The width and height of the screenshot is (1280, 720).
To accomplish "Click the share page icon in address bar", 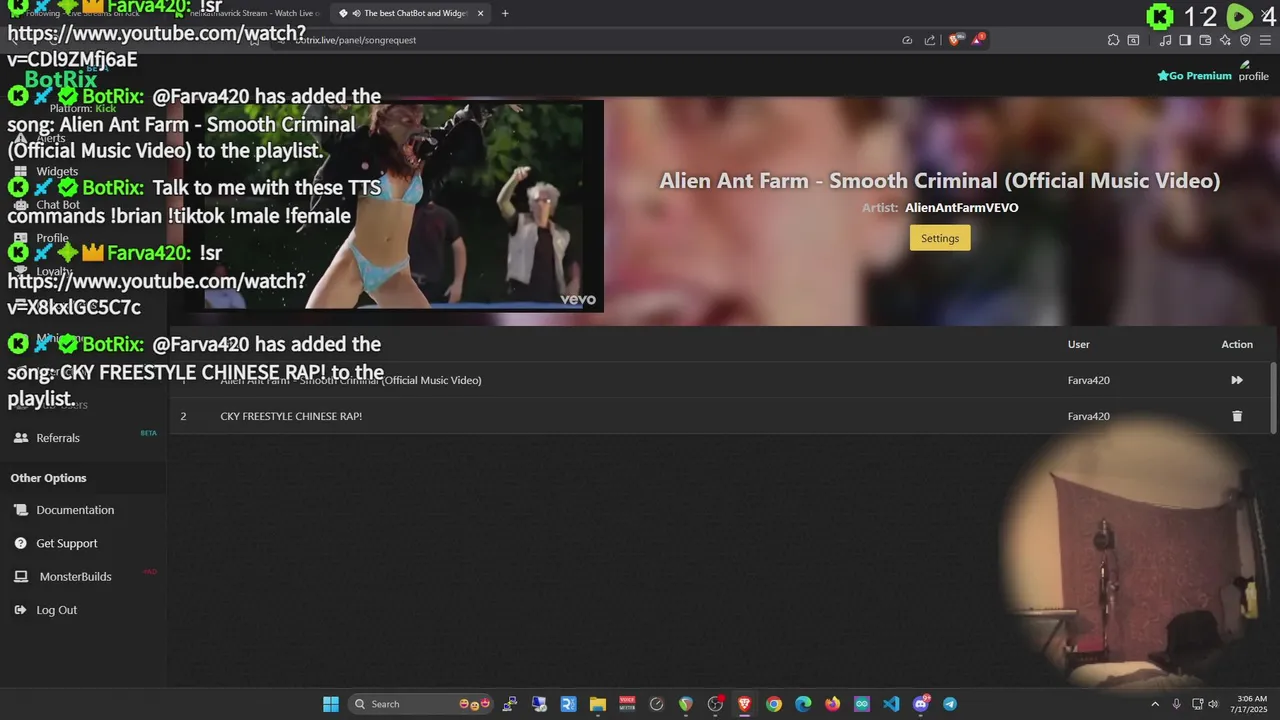I will pos(930,40).
